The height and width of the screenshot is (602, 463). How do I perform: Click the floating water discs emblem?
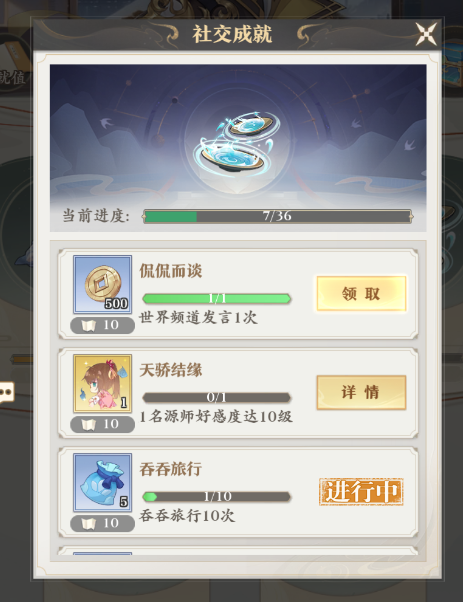[236, 144]
